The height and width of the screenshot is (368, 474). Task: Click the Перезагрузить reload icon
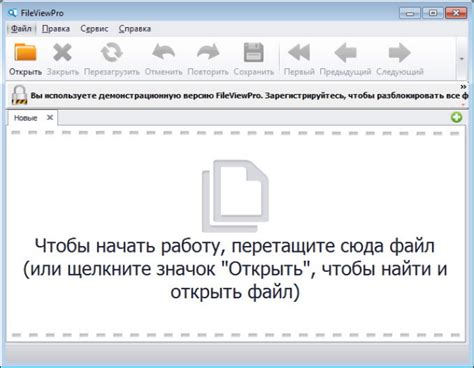tap(112, 52)
